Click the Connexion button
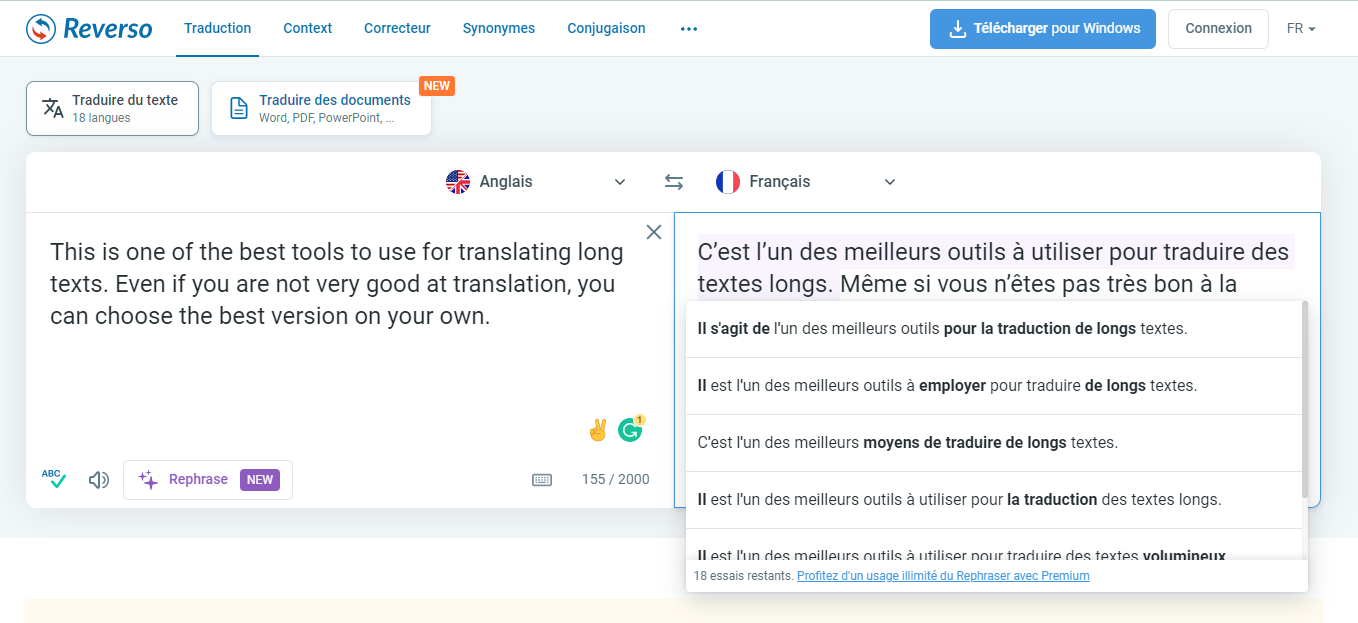Viewport: 1358px width, 623px height. click(x=1218, y=29)
